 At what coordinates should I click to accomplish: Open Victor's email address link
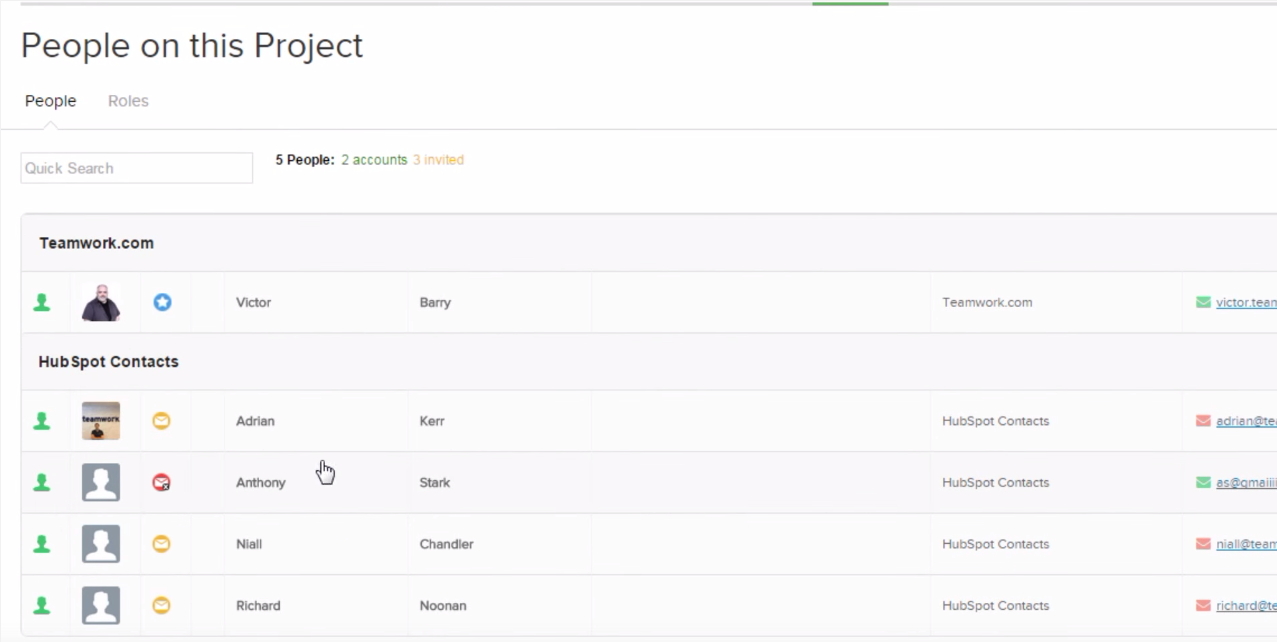1246,302
